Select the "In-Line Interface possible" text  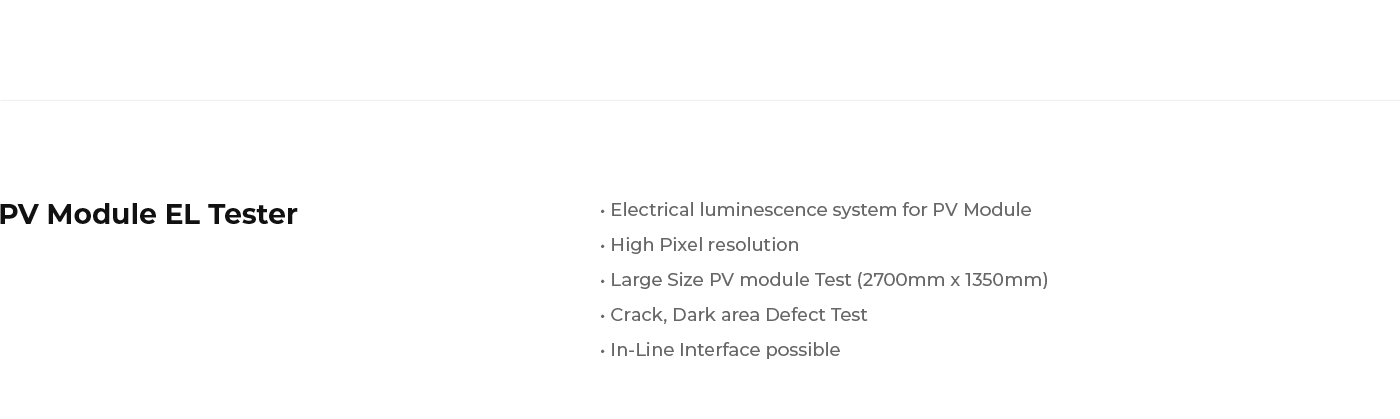[x=725, y=350]
